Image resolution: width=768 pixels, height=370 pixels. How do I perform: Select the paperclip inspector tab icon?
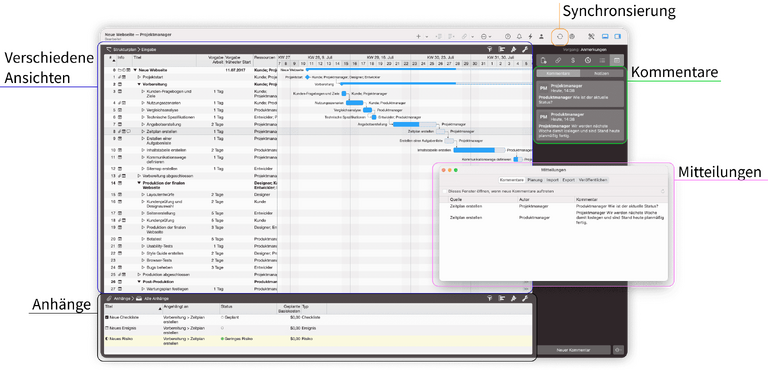pyautogui.click(x=558, y=60)
